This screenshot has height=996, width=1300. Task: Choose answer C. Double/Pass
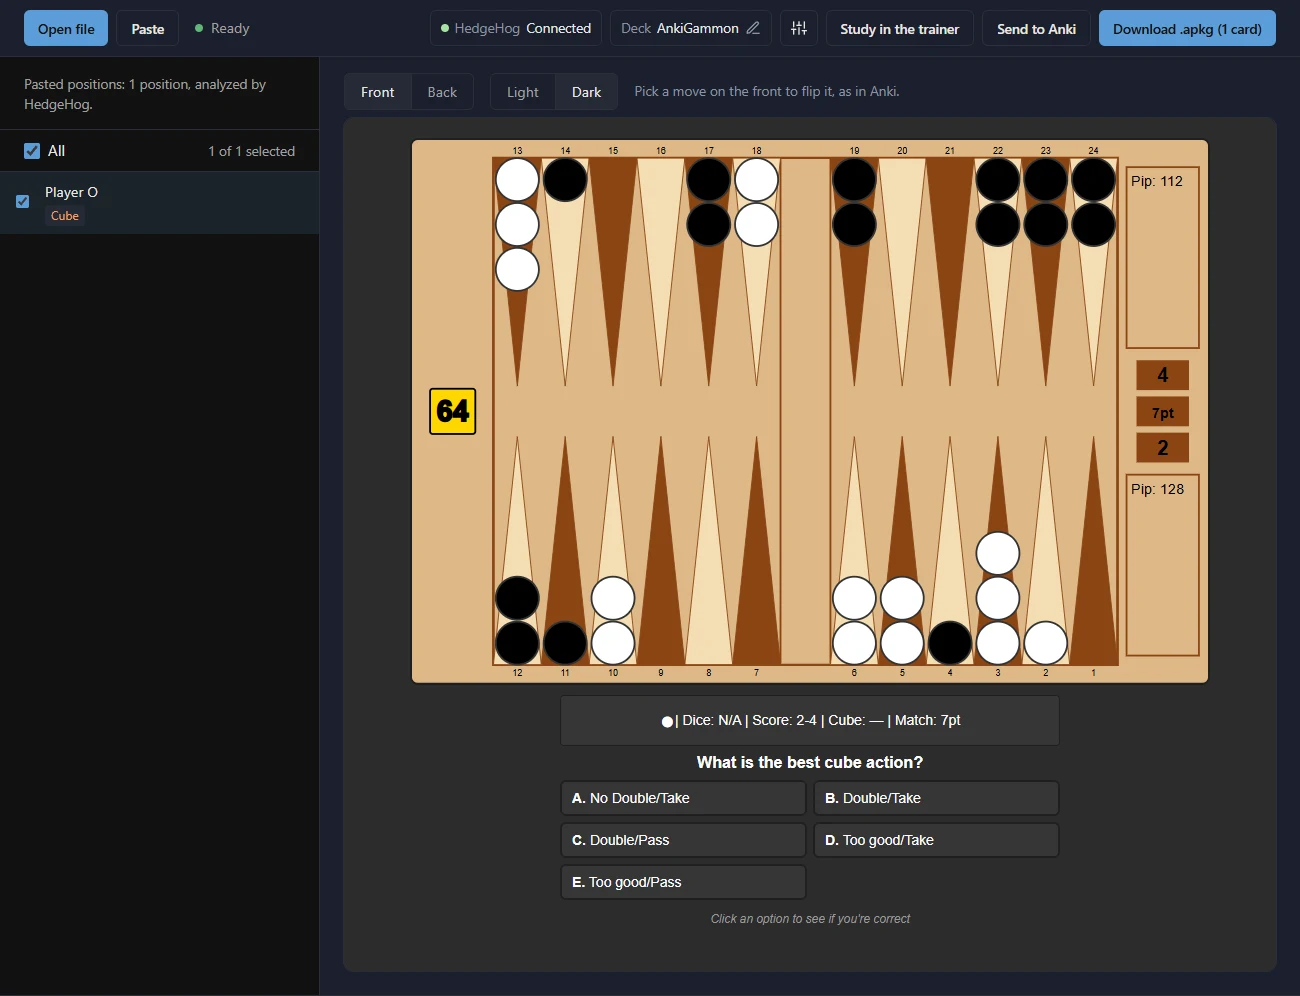[683, 840]
